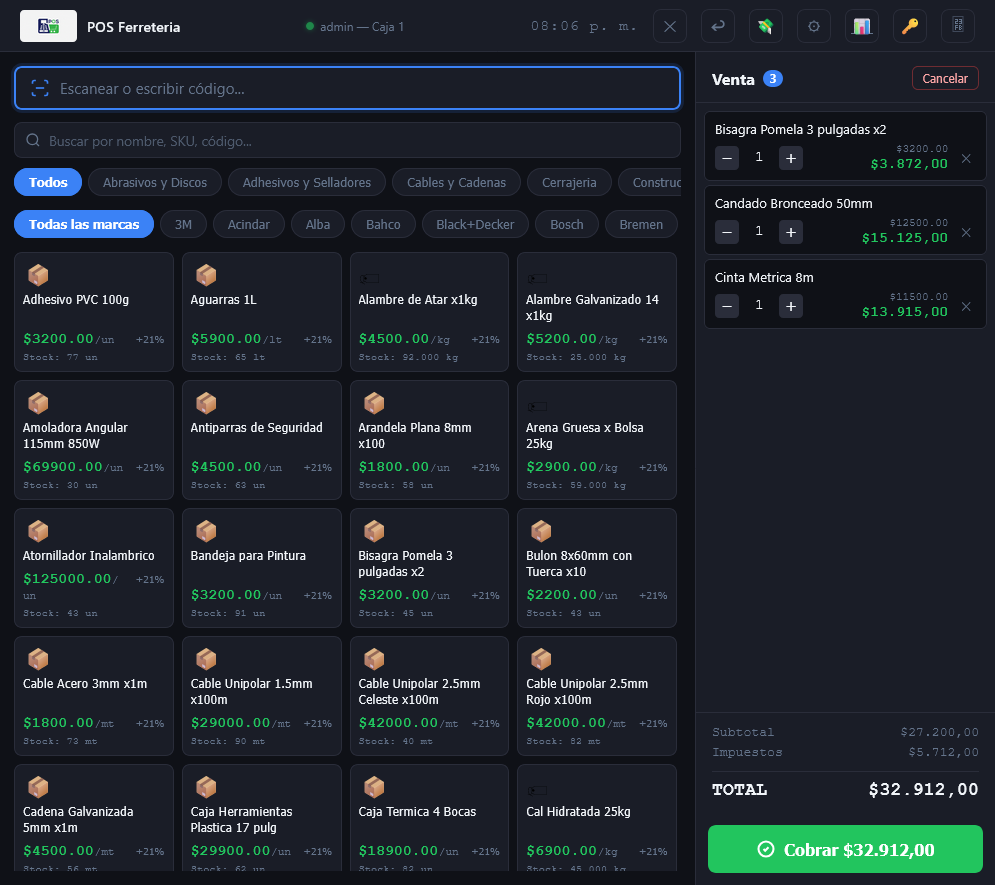995x885 pixels.
Task: Open the cash money icon in header
Action: tap(765, 26)
